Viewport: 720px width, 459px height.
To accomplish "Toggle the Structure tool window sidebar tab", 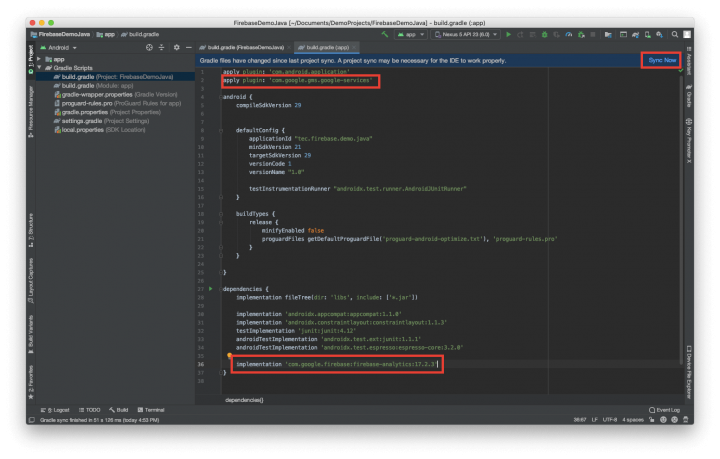I will pos(30,229).
